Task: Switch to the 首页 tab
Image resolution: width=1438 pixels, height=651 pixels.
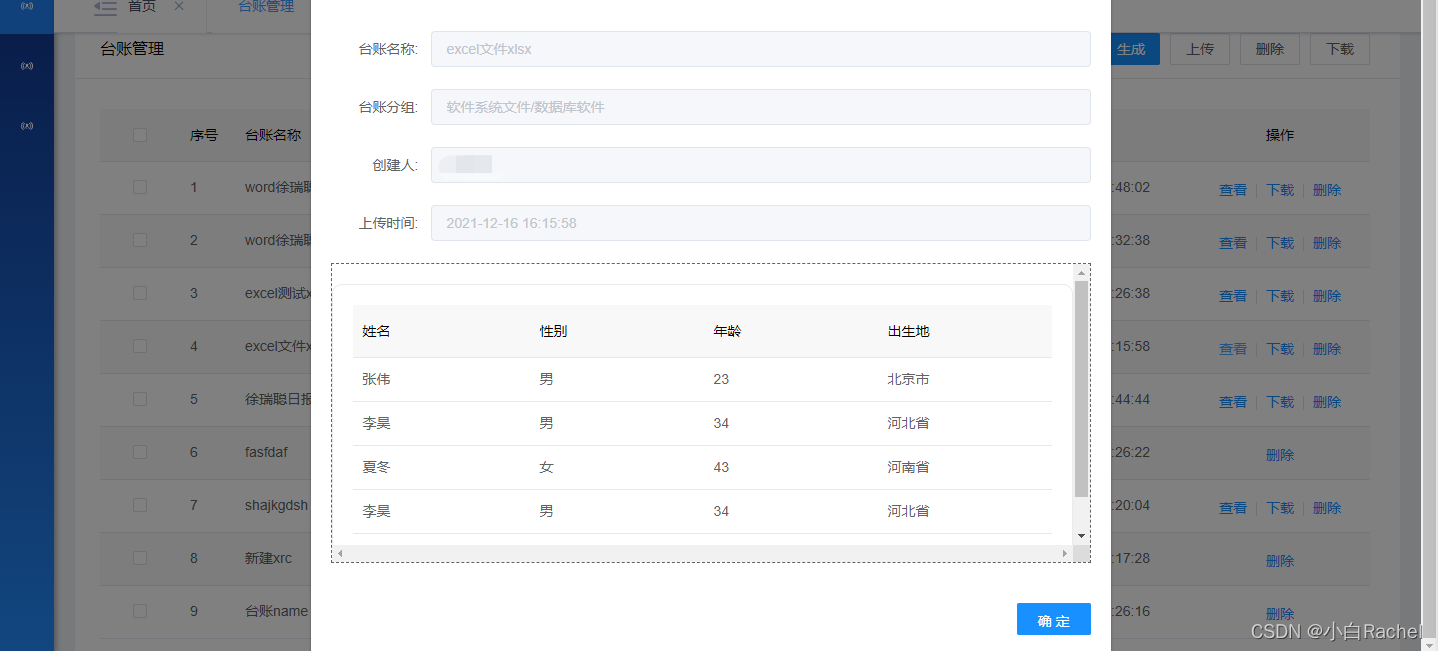Action: coord(141,7)
